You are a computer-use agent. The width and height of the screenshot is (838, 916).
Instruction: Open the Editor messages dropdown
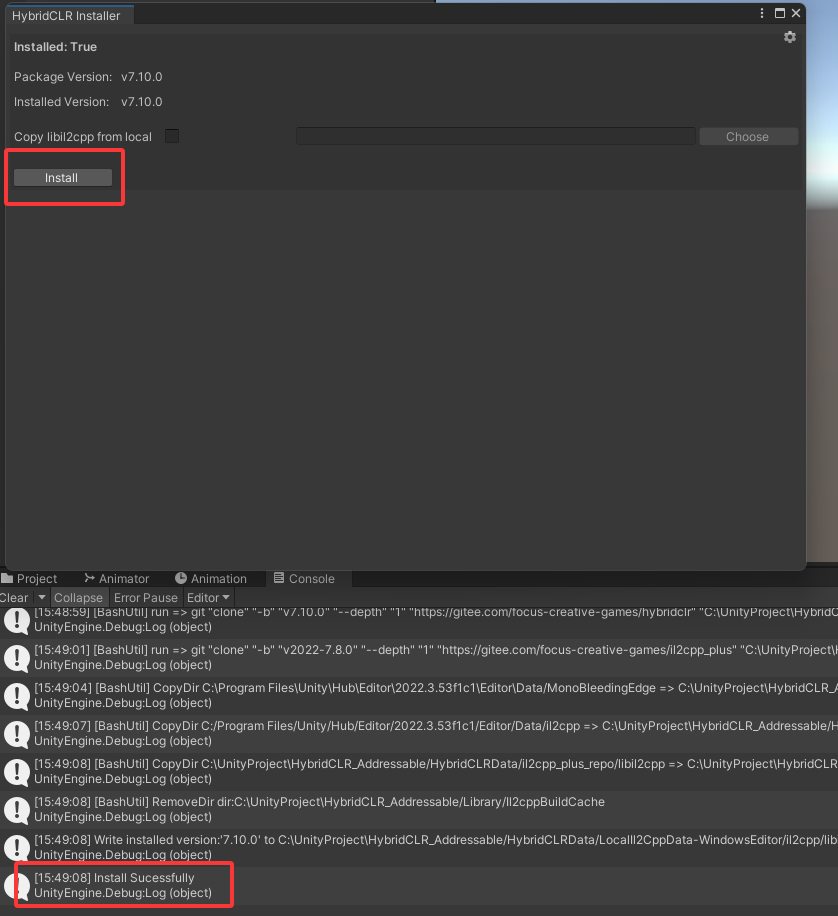point(207,597)
